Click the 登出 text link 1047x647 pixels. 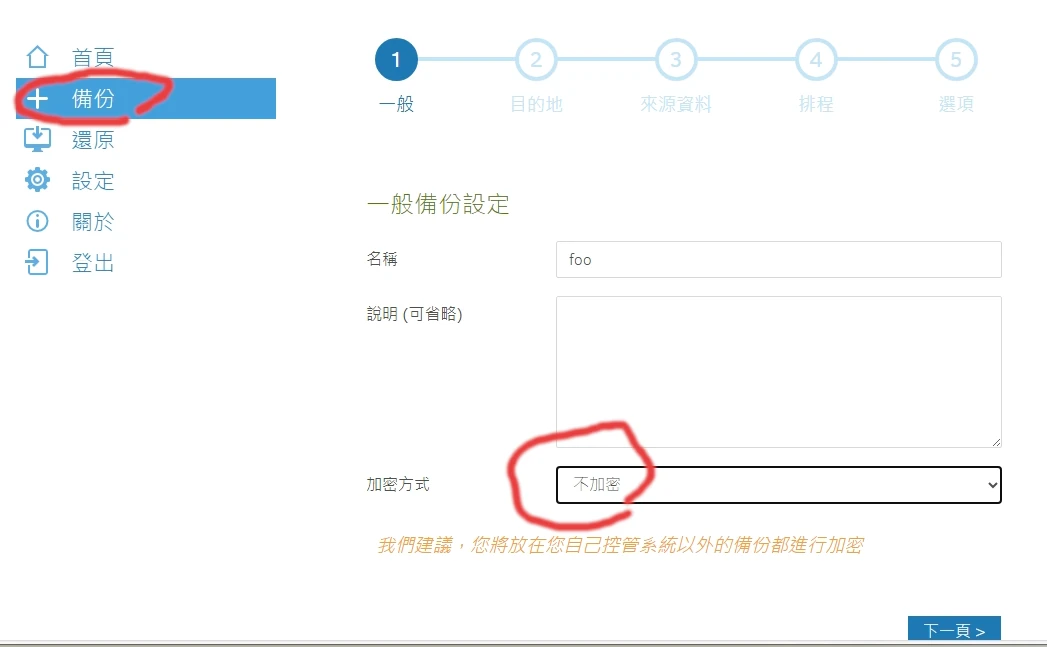(93, 263)
